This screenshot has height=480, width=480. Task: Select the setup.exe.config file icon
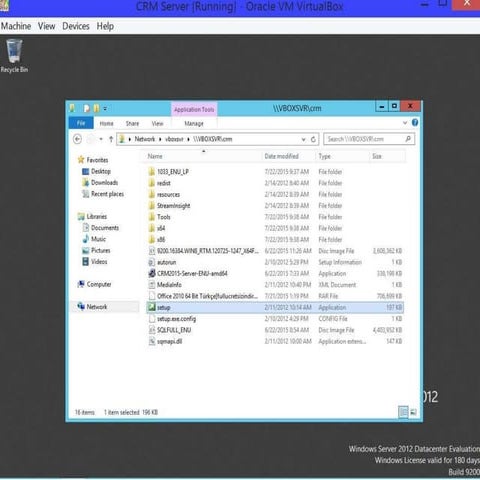[152, 319]
